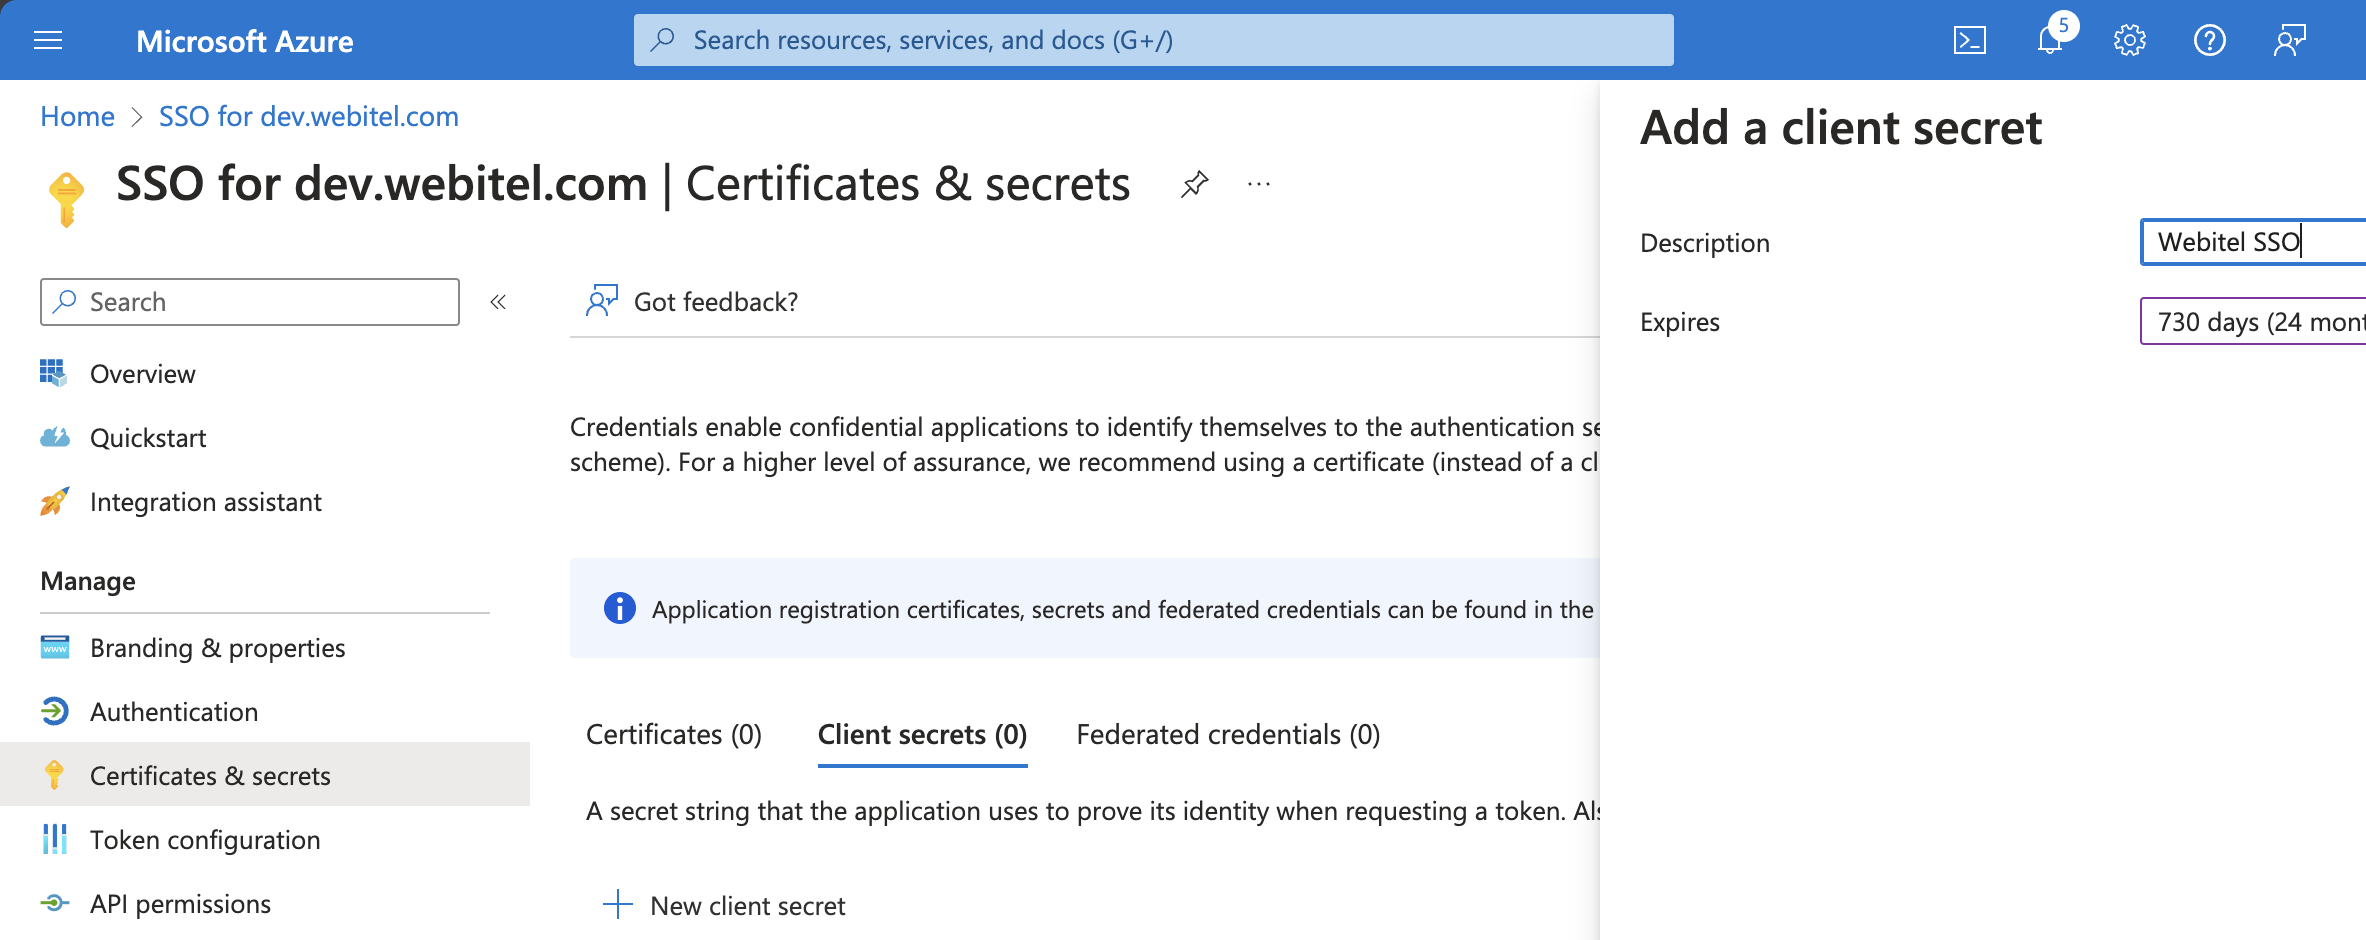The height and width of the screenshot is (940, 2366).
Task: Pin the Certificates & secrets blade
Action: click(x=1194, y=184)
